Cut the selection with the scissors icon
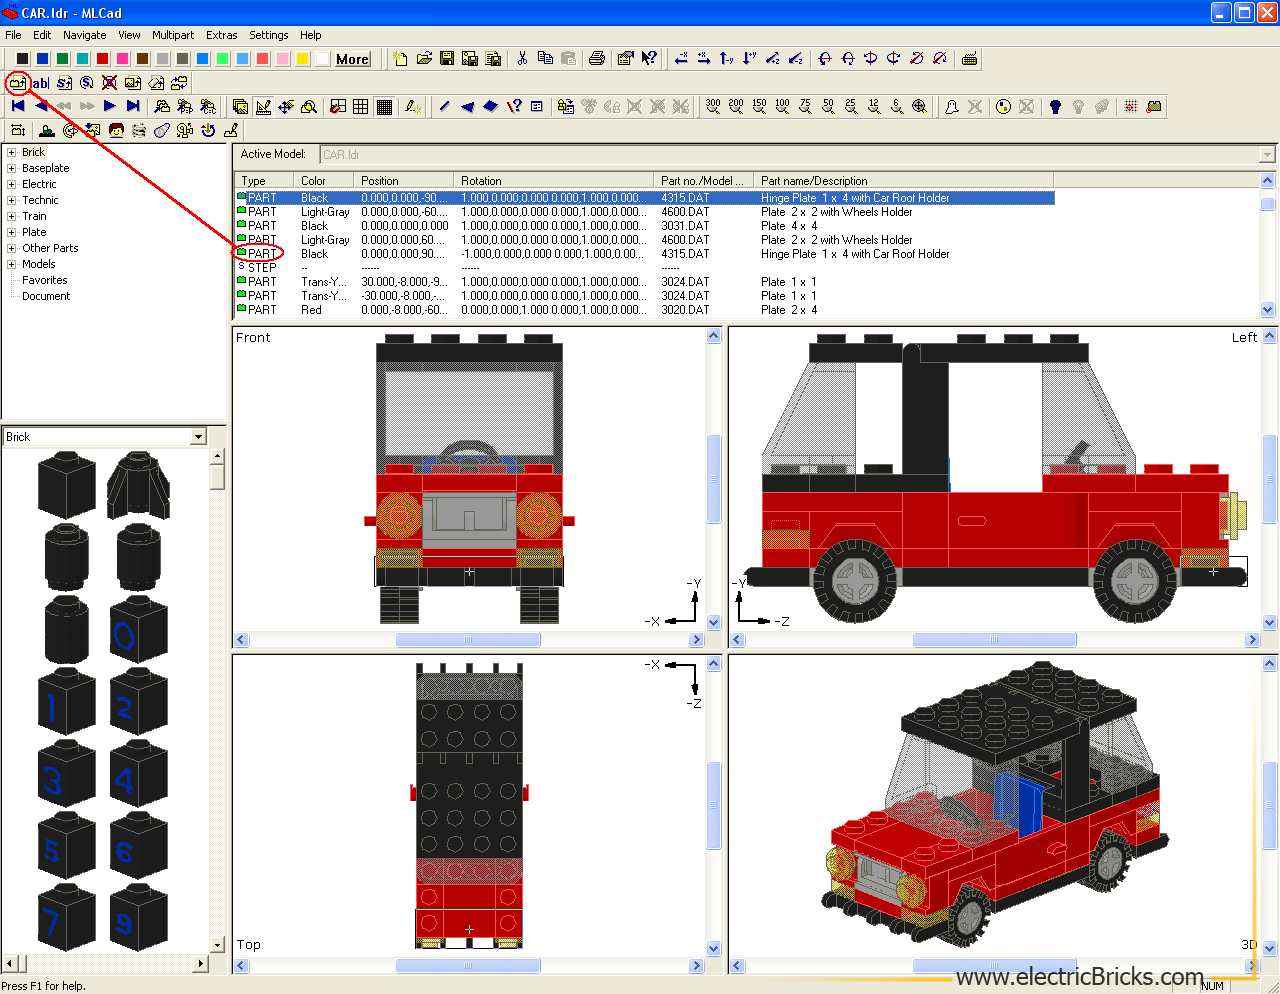This screenshot has width=1280, height=994. pyautogui.click(x=522, y=59)
